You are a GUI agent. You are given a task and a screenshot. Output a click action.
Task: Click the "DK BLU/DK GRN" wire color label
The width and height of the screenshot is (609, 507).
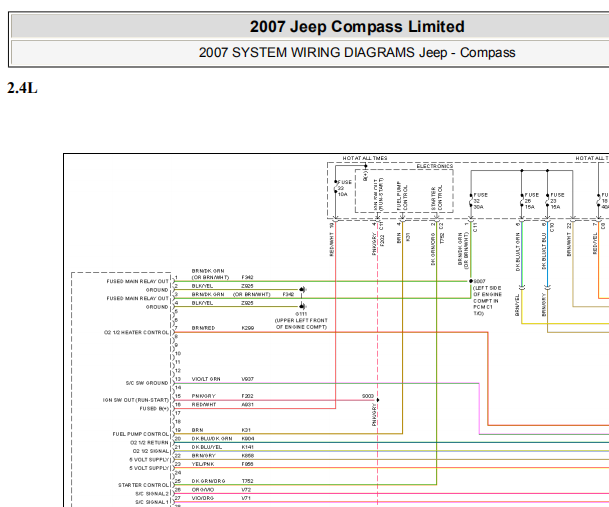tap(212, 438)
